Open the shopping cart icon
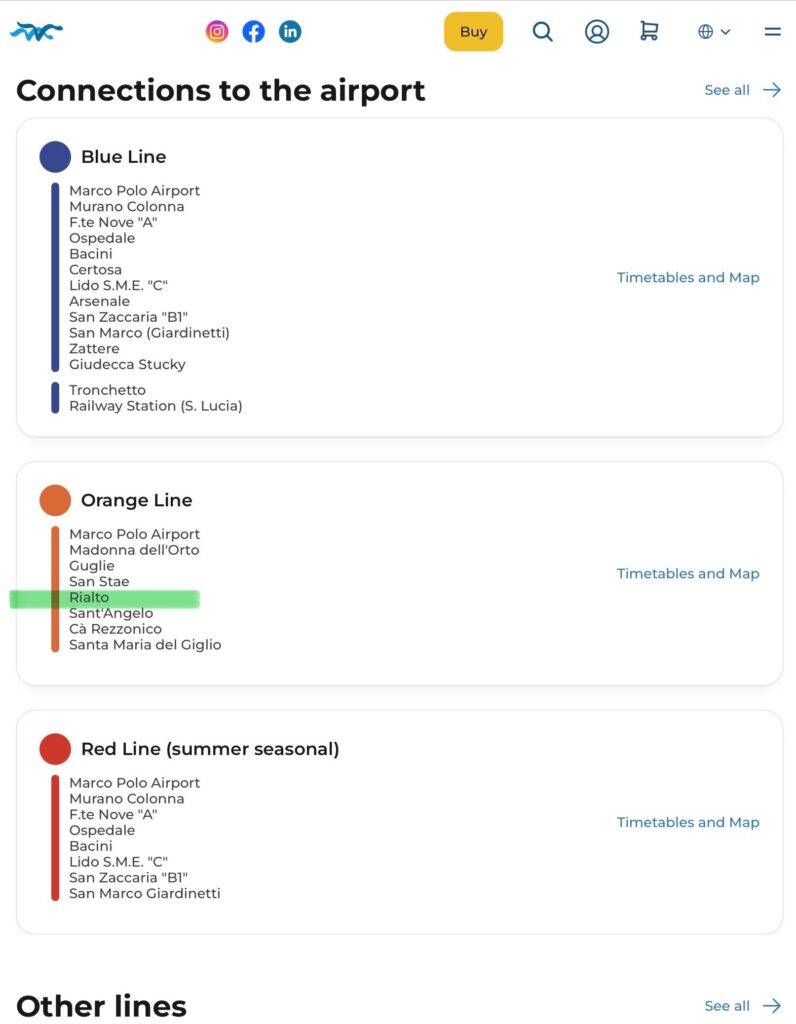Screen dimensions: 796x1024 point(649,32)
